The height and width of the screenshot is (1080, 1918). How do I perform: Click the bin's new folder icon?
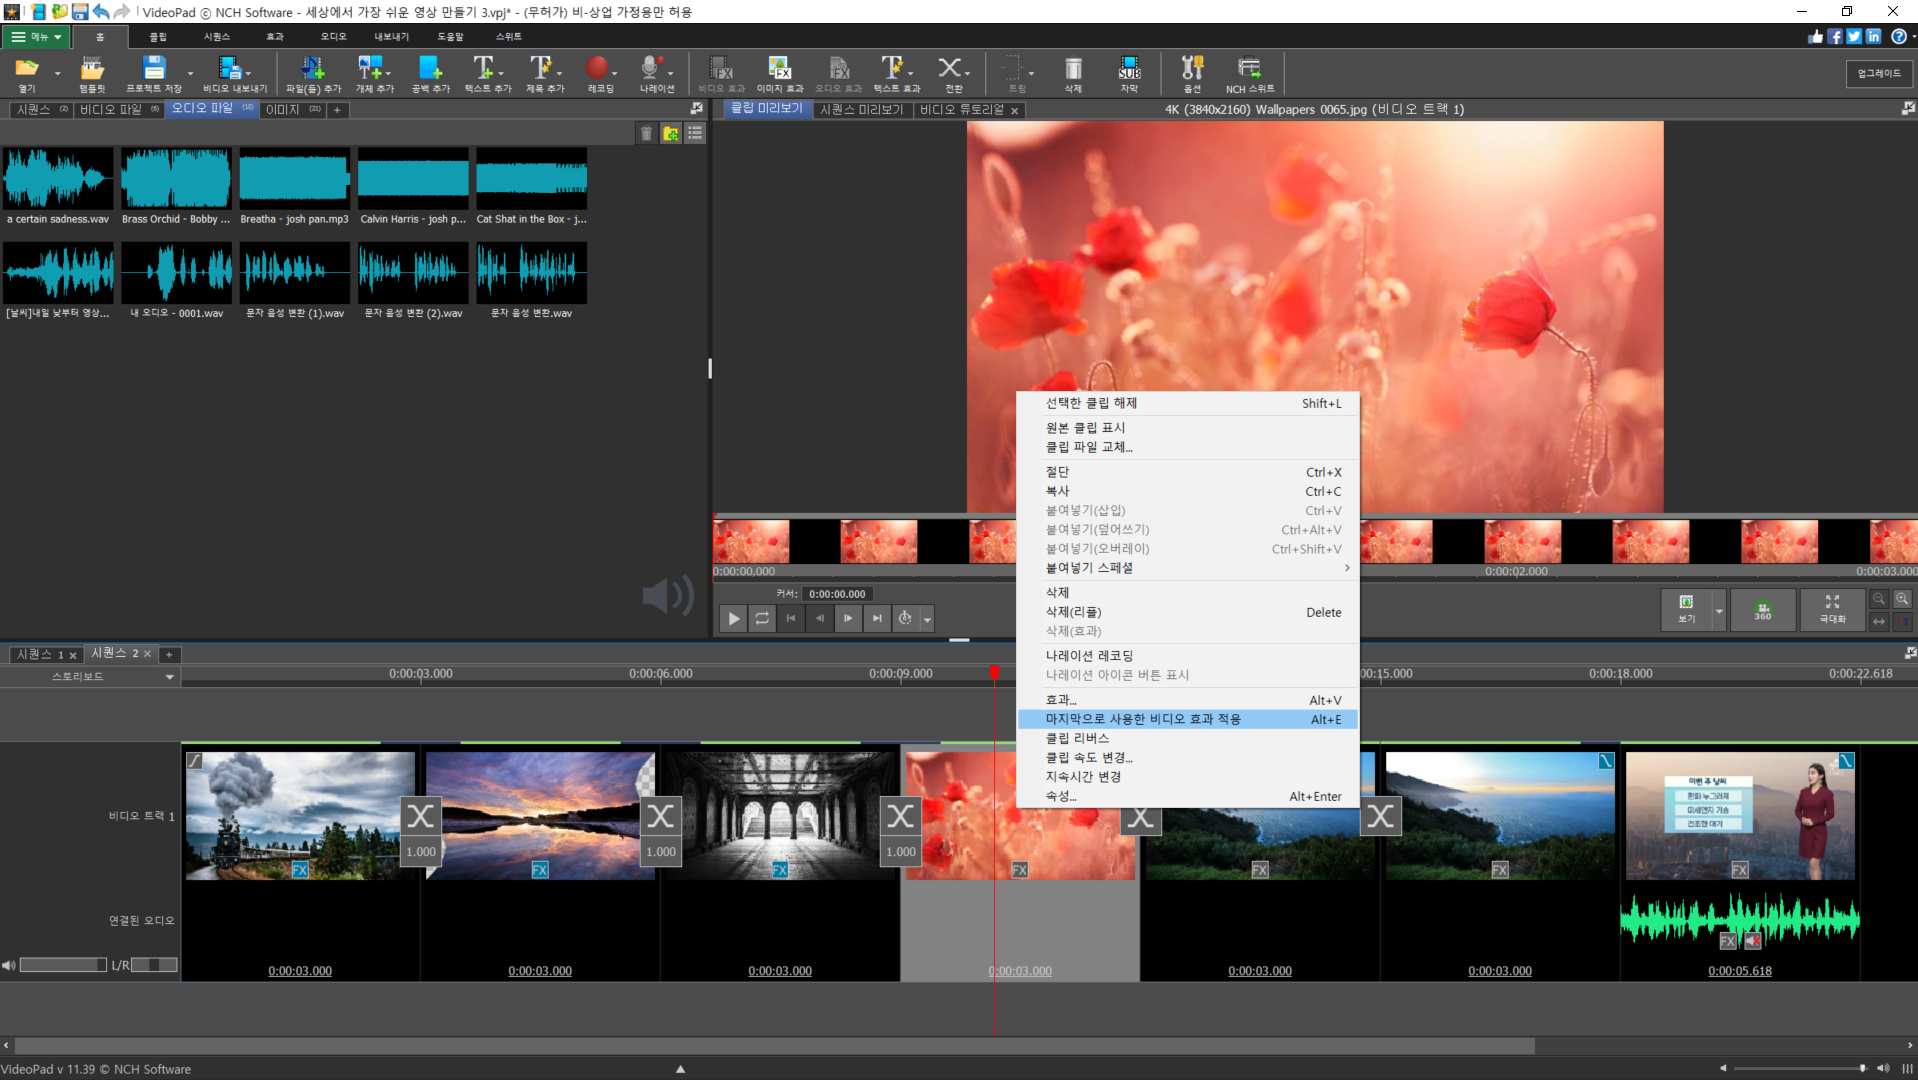[x=671, y=133]
